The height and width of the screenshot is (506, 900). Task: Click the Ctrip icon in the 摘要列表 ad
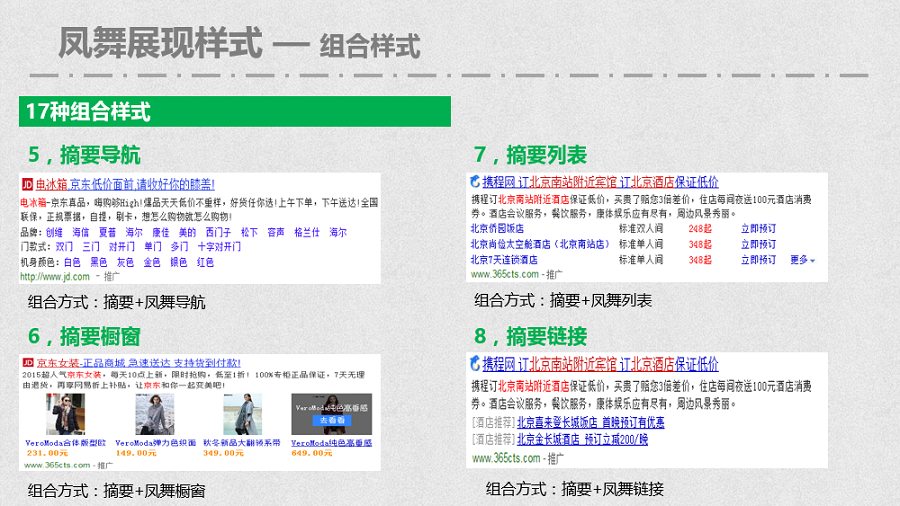473,182
